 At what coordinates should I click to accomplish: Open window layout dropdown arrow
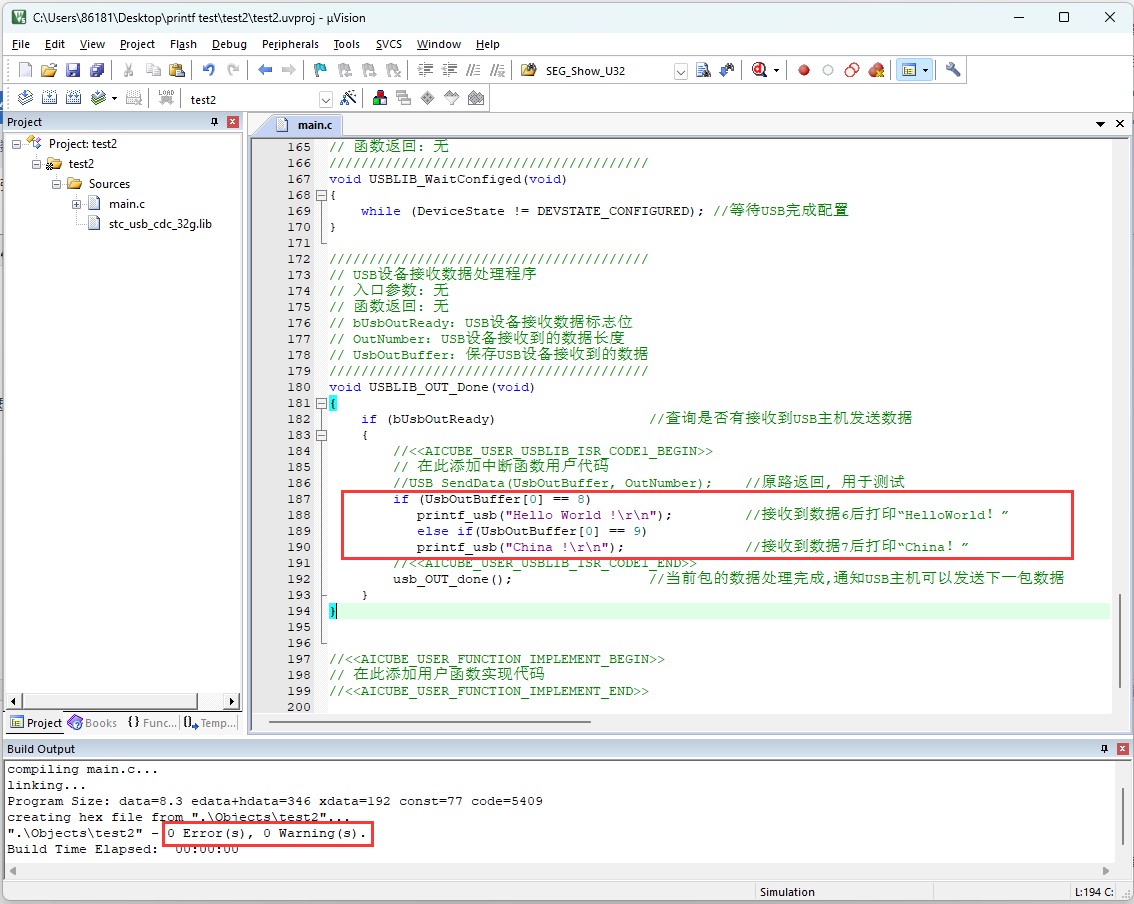[x=926, y=70]
